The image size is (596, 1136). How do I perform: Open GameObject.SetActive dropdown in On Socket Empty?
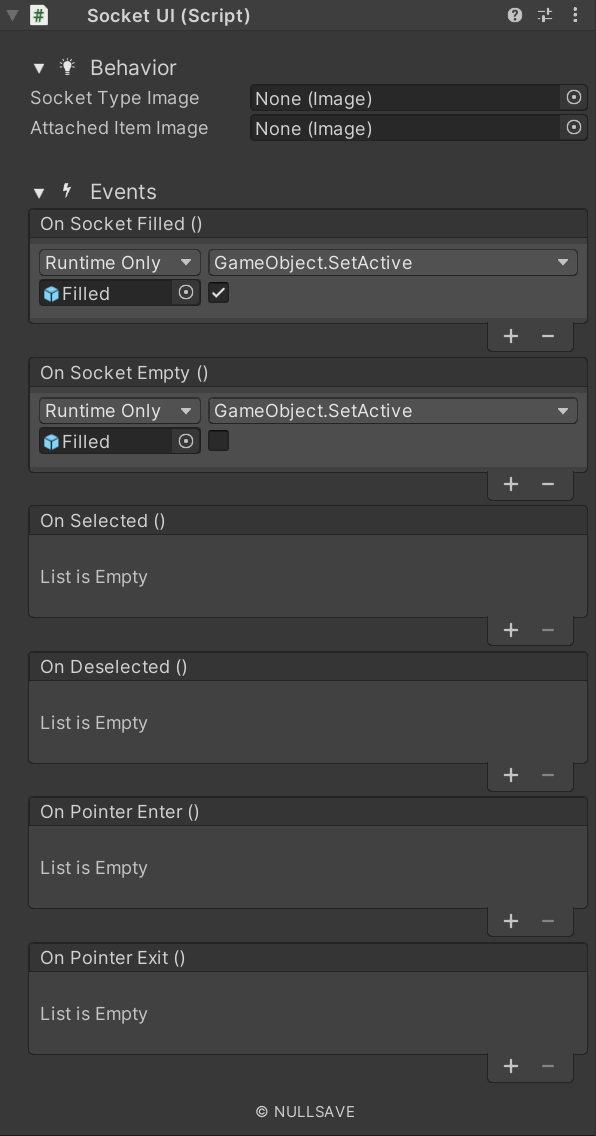point(390,410)
